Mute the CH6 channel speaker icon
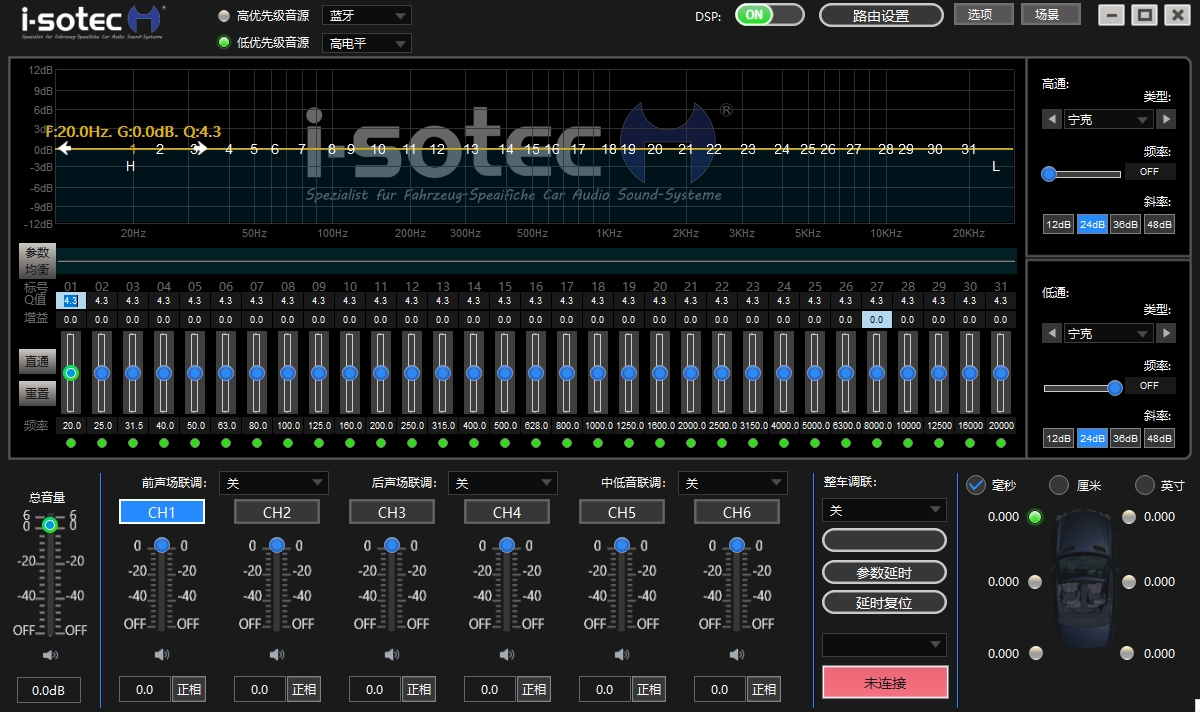 pos(737,655)
